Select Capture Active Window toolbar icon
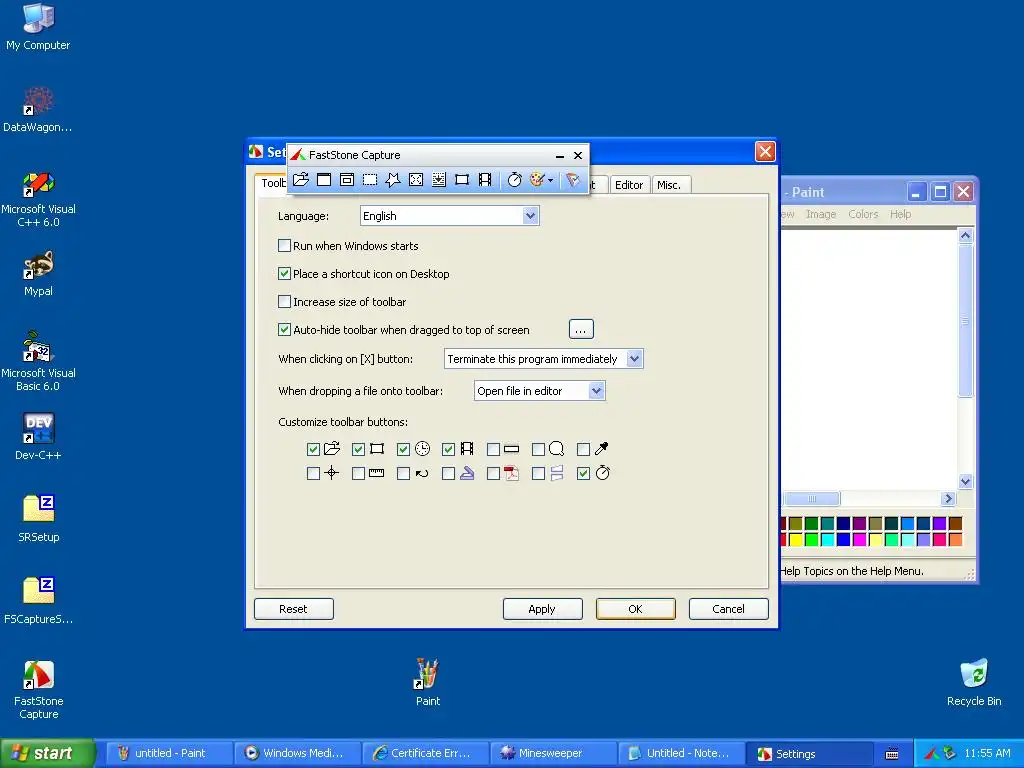Viewport: 1024px width, 768px height. 324,180
